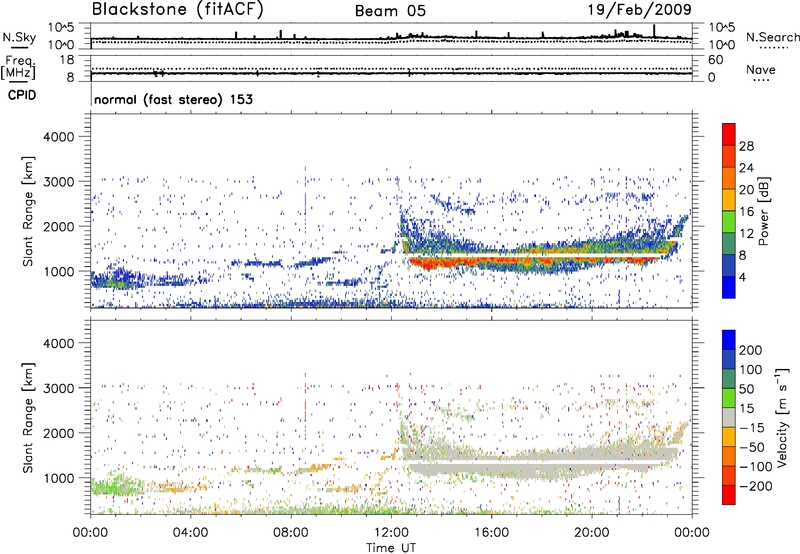Click the date "19/Feb/2009"
The height and width of the screenshot is (554, 800).
pos(640,10)
